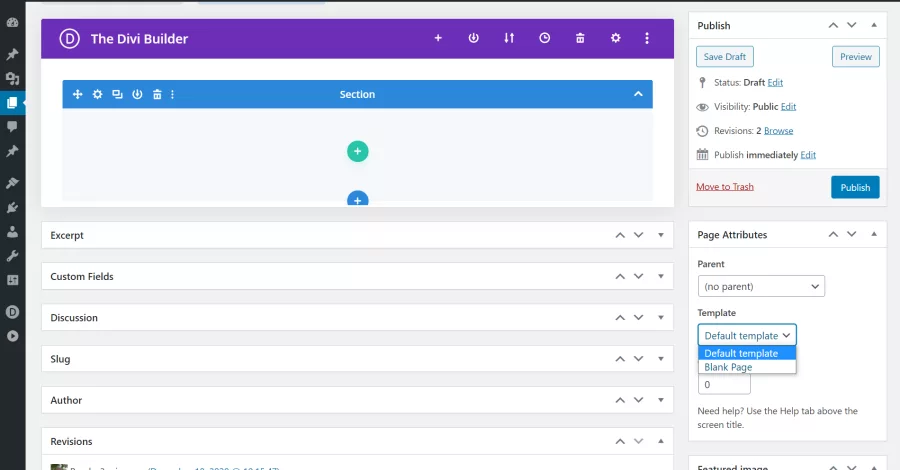Open Section three-dot options icon
The image size is (900, 470).
pyautogui.click(x=172, y=94)
